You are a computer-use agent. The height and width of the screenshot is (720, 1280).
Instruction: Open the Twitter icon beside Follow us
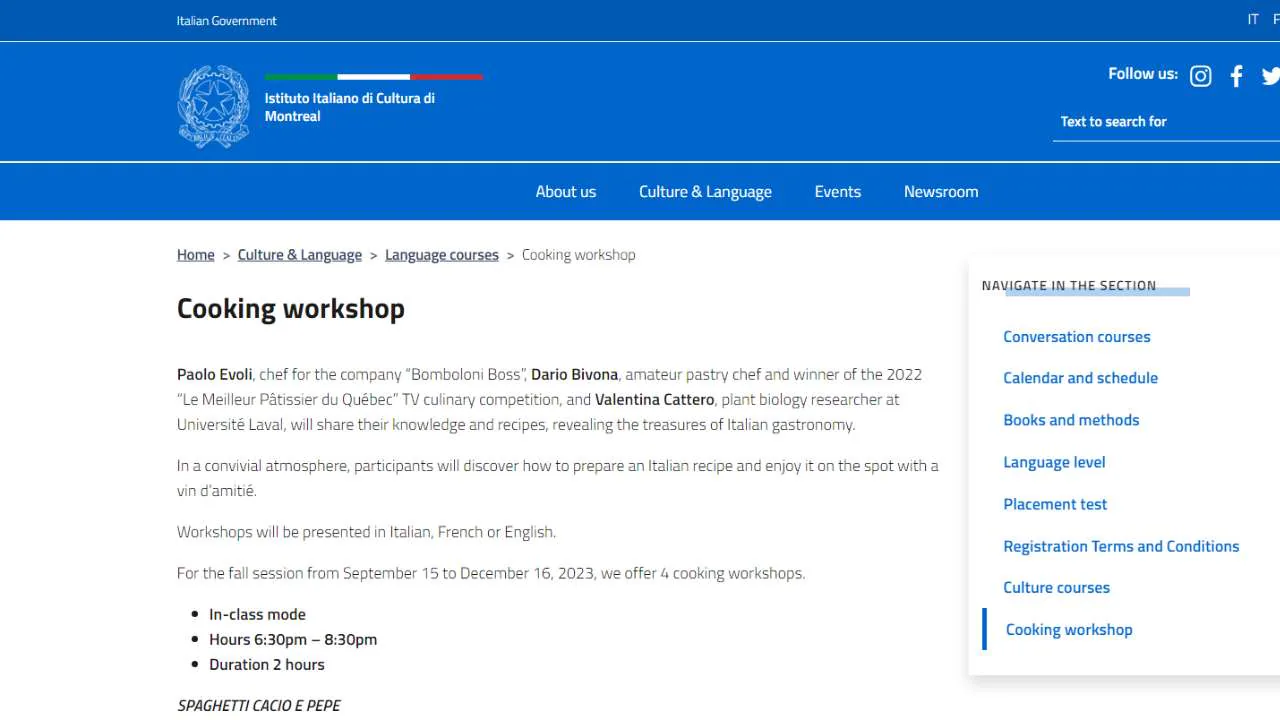tap(1271, 76)
